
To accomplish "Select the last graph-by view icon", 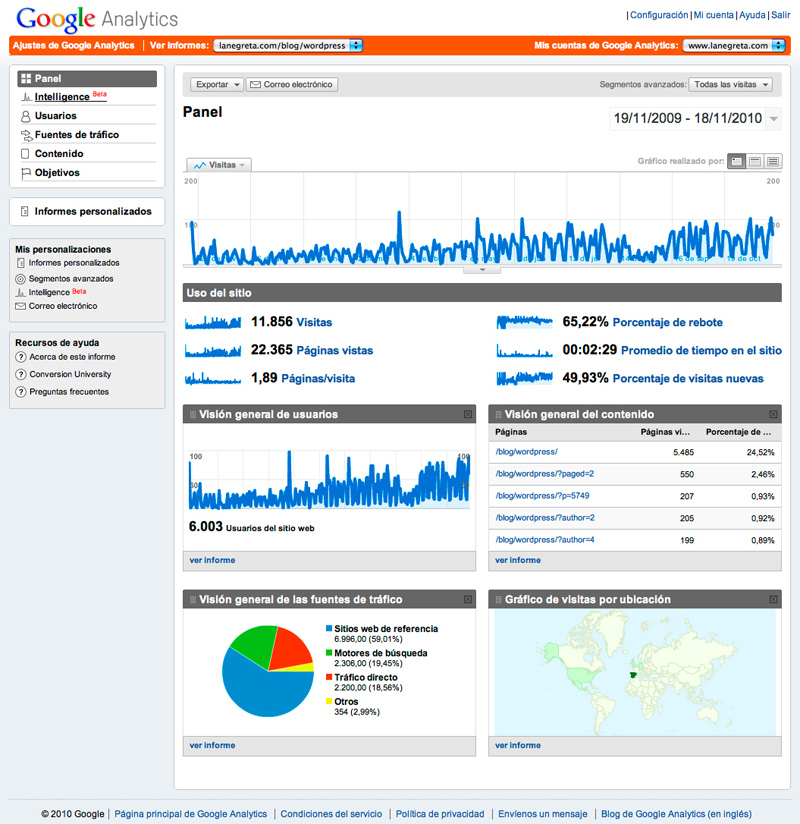I will [773, 161].
